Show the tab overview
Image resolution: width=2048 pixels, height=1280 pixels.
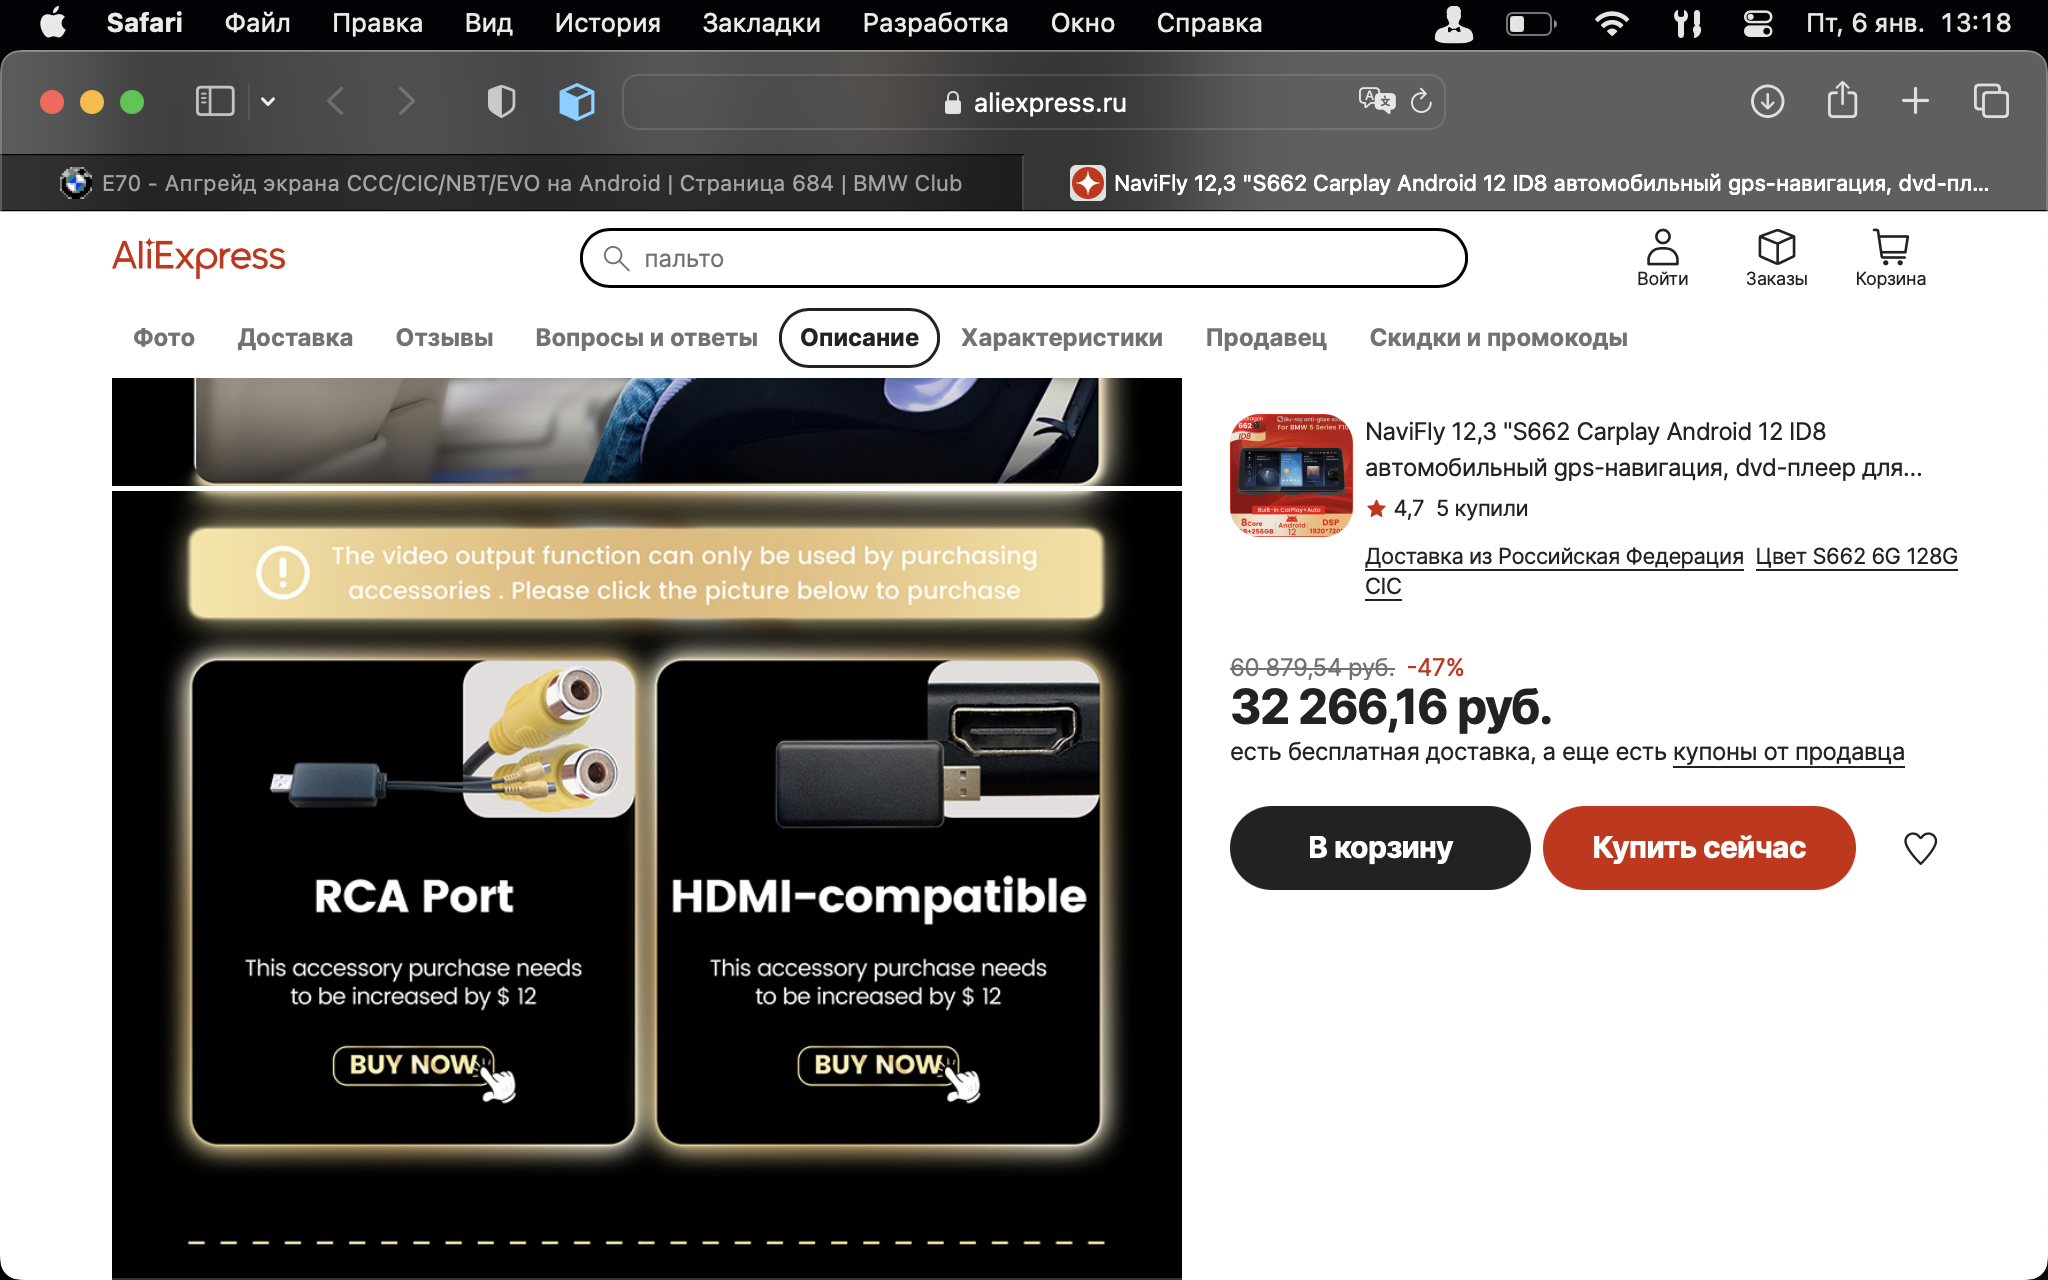click(x=1991, y=101)
